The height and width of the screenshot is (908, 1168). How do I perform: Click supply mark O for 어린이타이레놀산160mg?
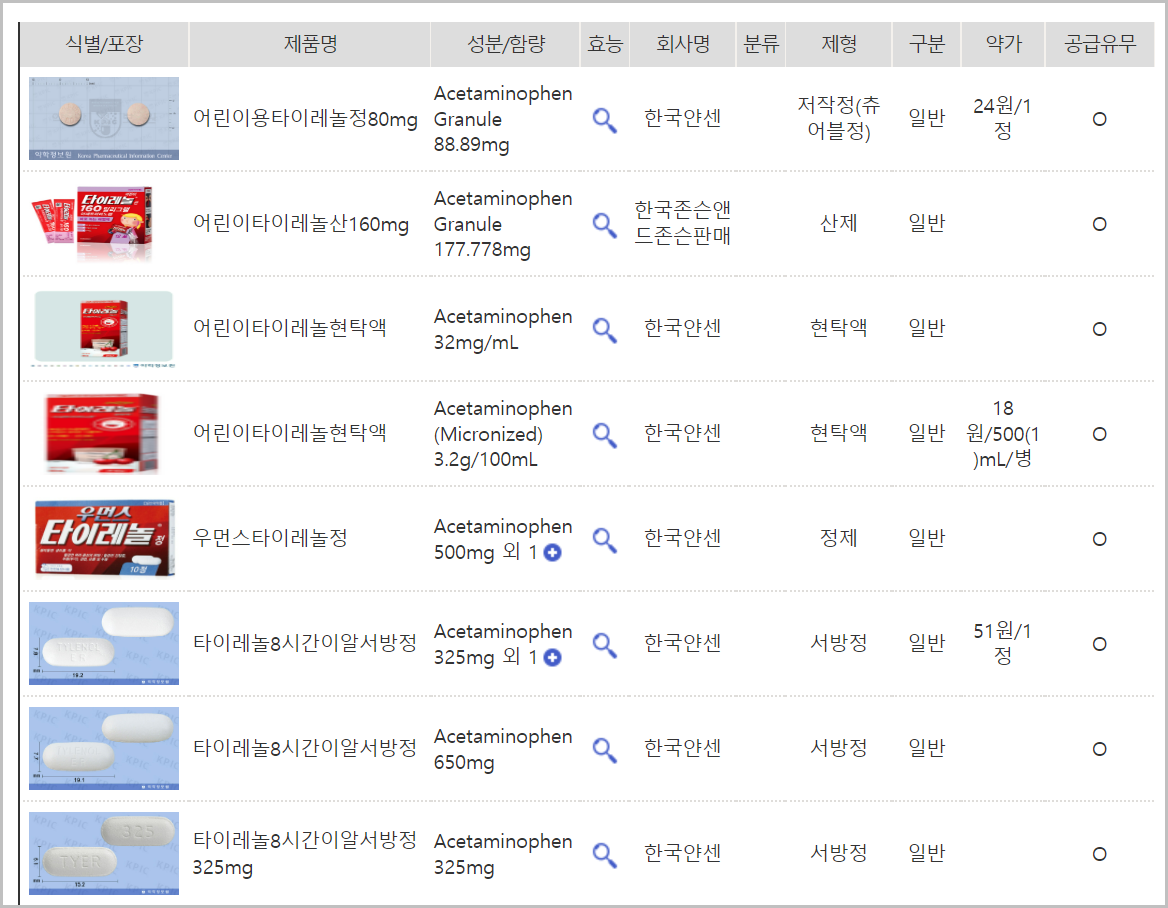[x=1099, y=224]
